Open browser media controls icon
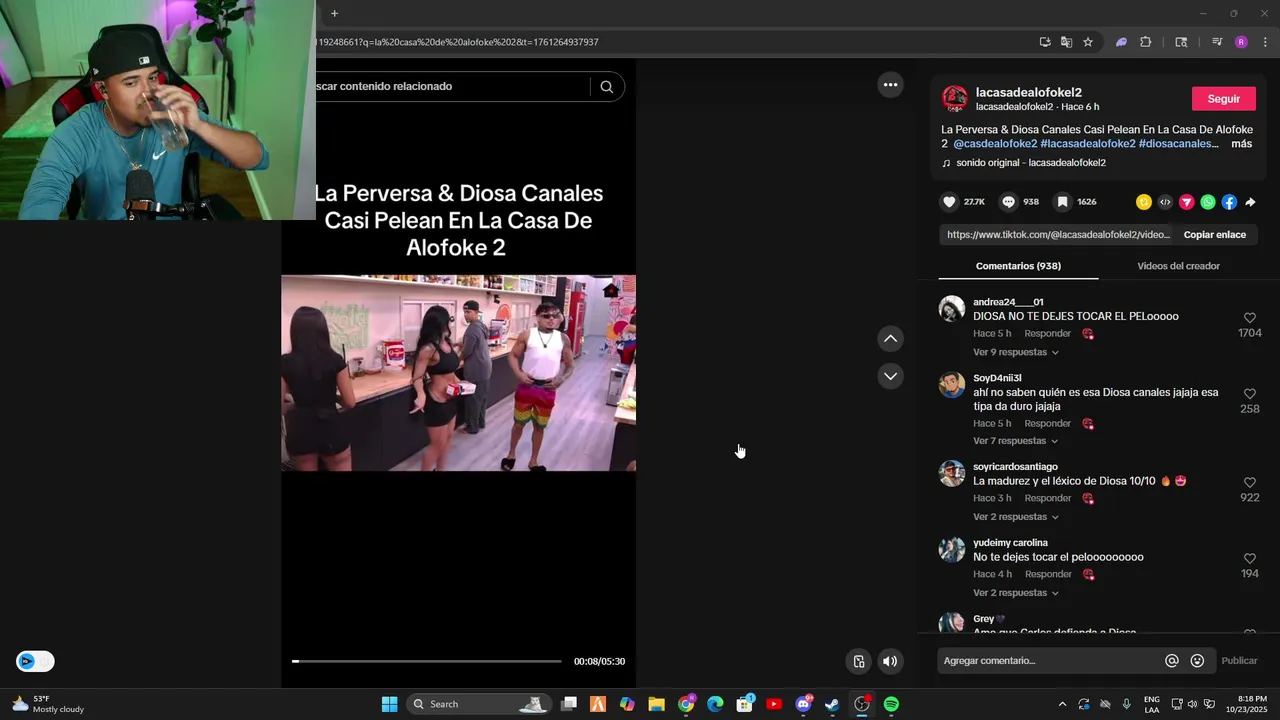Viewport: 1280px width, 720px height. [x=1216, y=42]
